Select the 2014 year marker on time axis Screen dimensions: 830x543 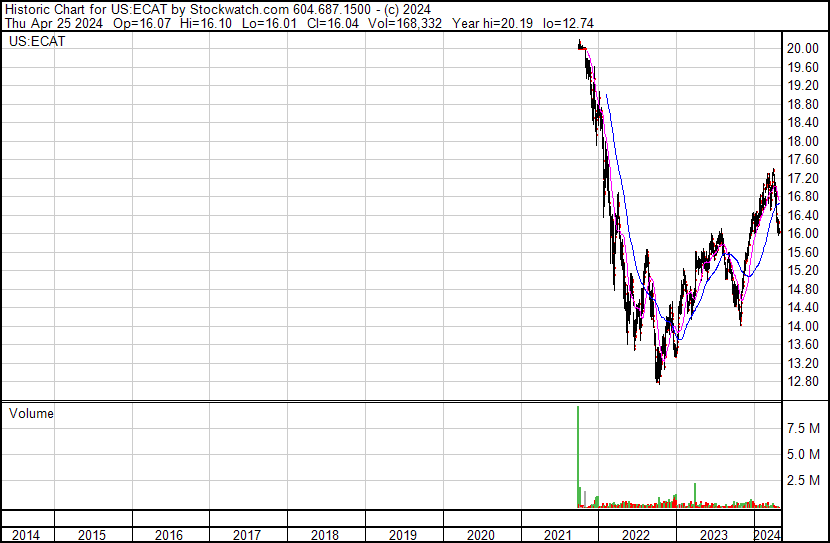coord(26,535)
